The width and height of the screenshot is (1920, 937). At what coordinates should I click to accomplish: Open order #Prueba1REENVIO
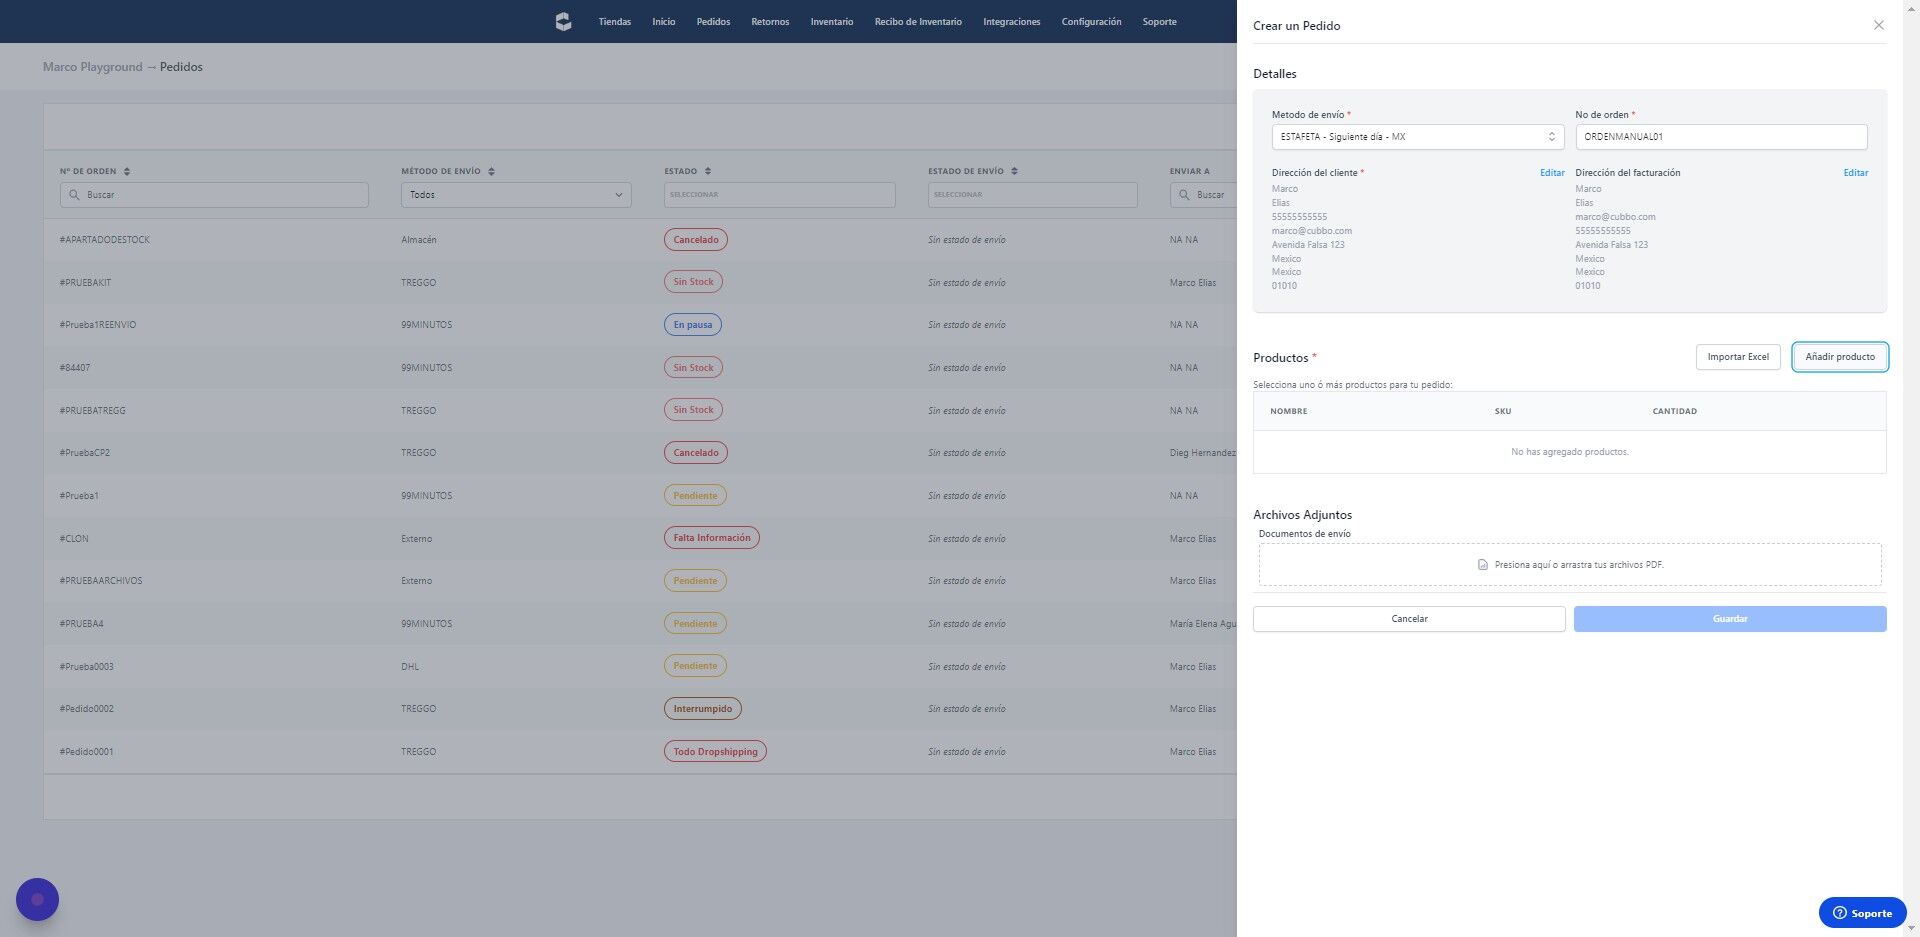pyautogui.click(x=98, y=325)
